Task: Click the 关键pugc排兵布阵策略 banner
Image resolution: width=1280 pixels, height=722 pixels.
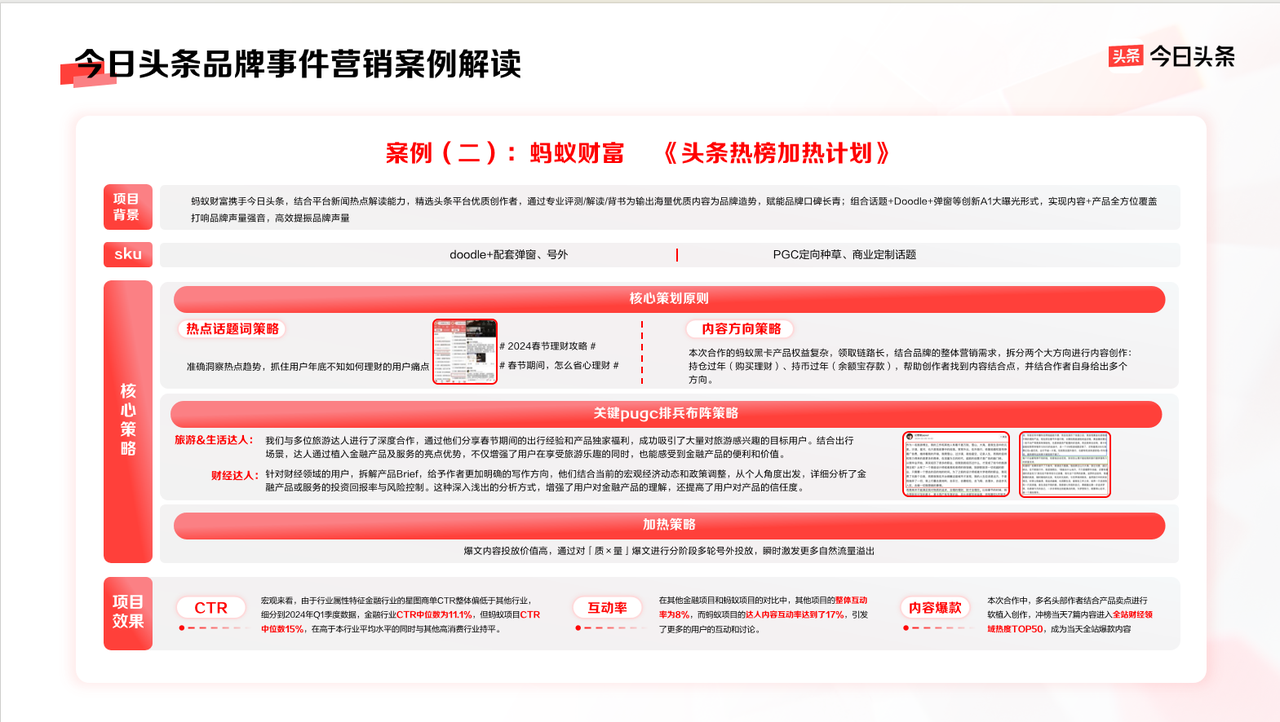Action: (665, 414)
